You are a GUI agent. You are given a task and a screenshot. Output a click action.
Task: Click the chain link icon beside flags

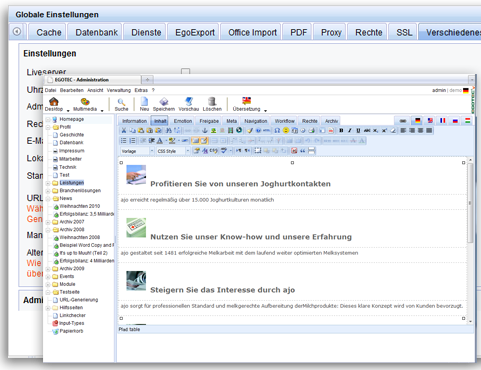click(403, 121)
